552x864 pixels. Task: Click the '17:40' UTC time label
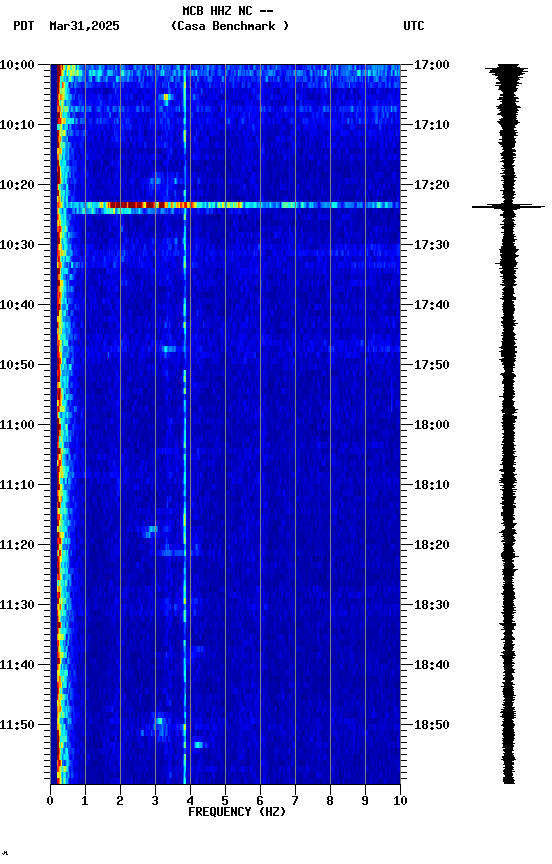[432, 305]
